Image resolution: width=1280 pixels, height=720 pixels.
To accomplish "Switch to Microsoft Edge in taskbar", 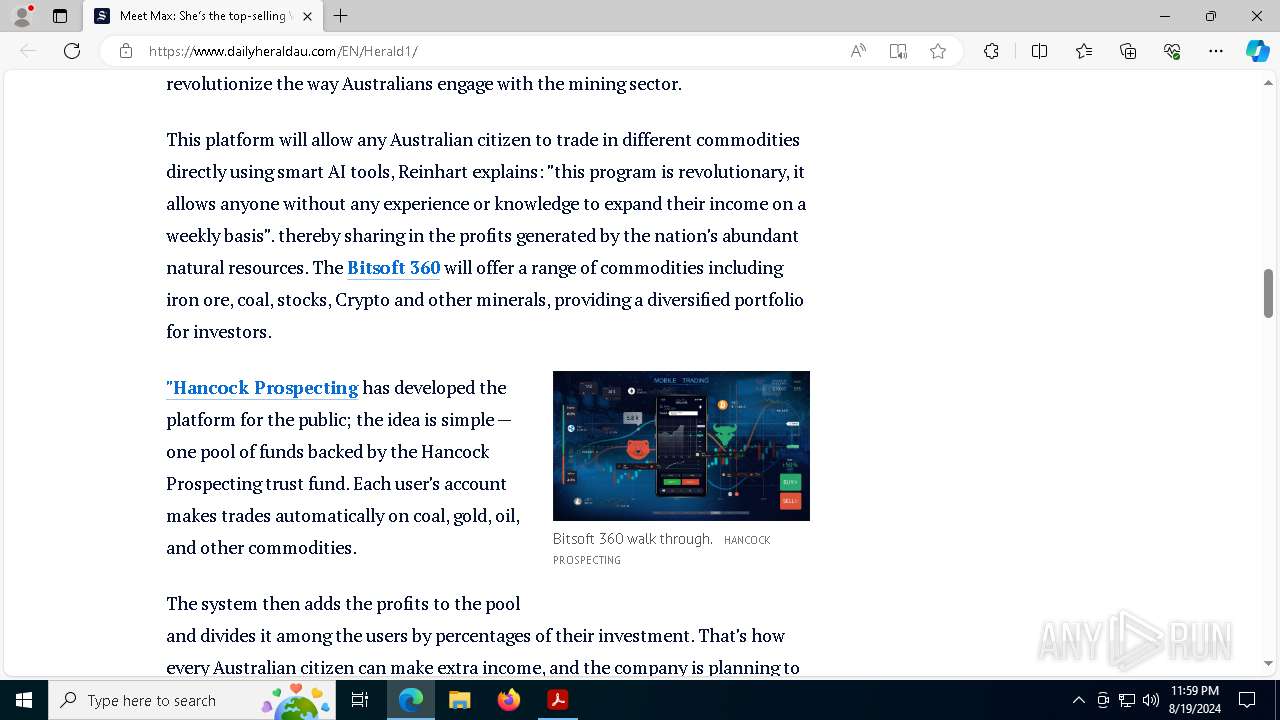I will click(411, 700).
